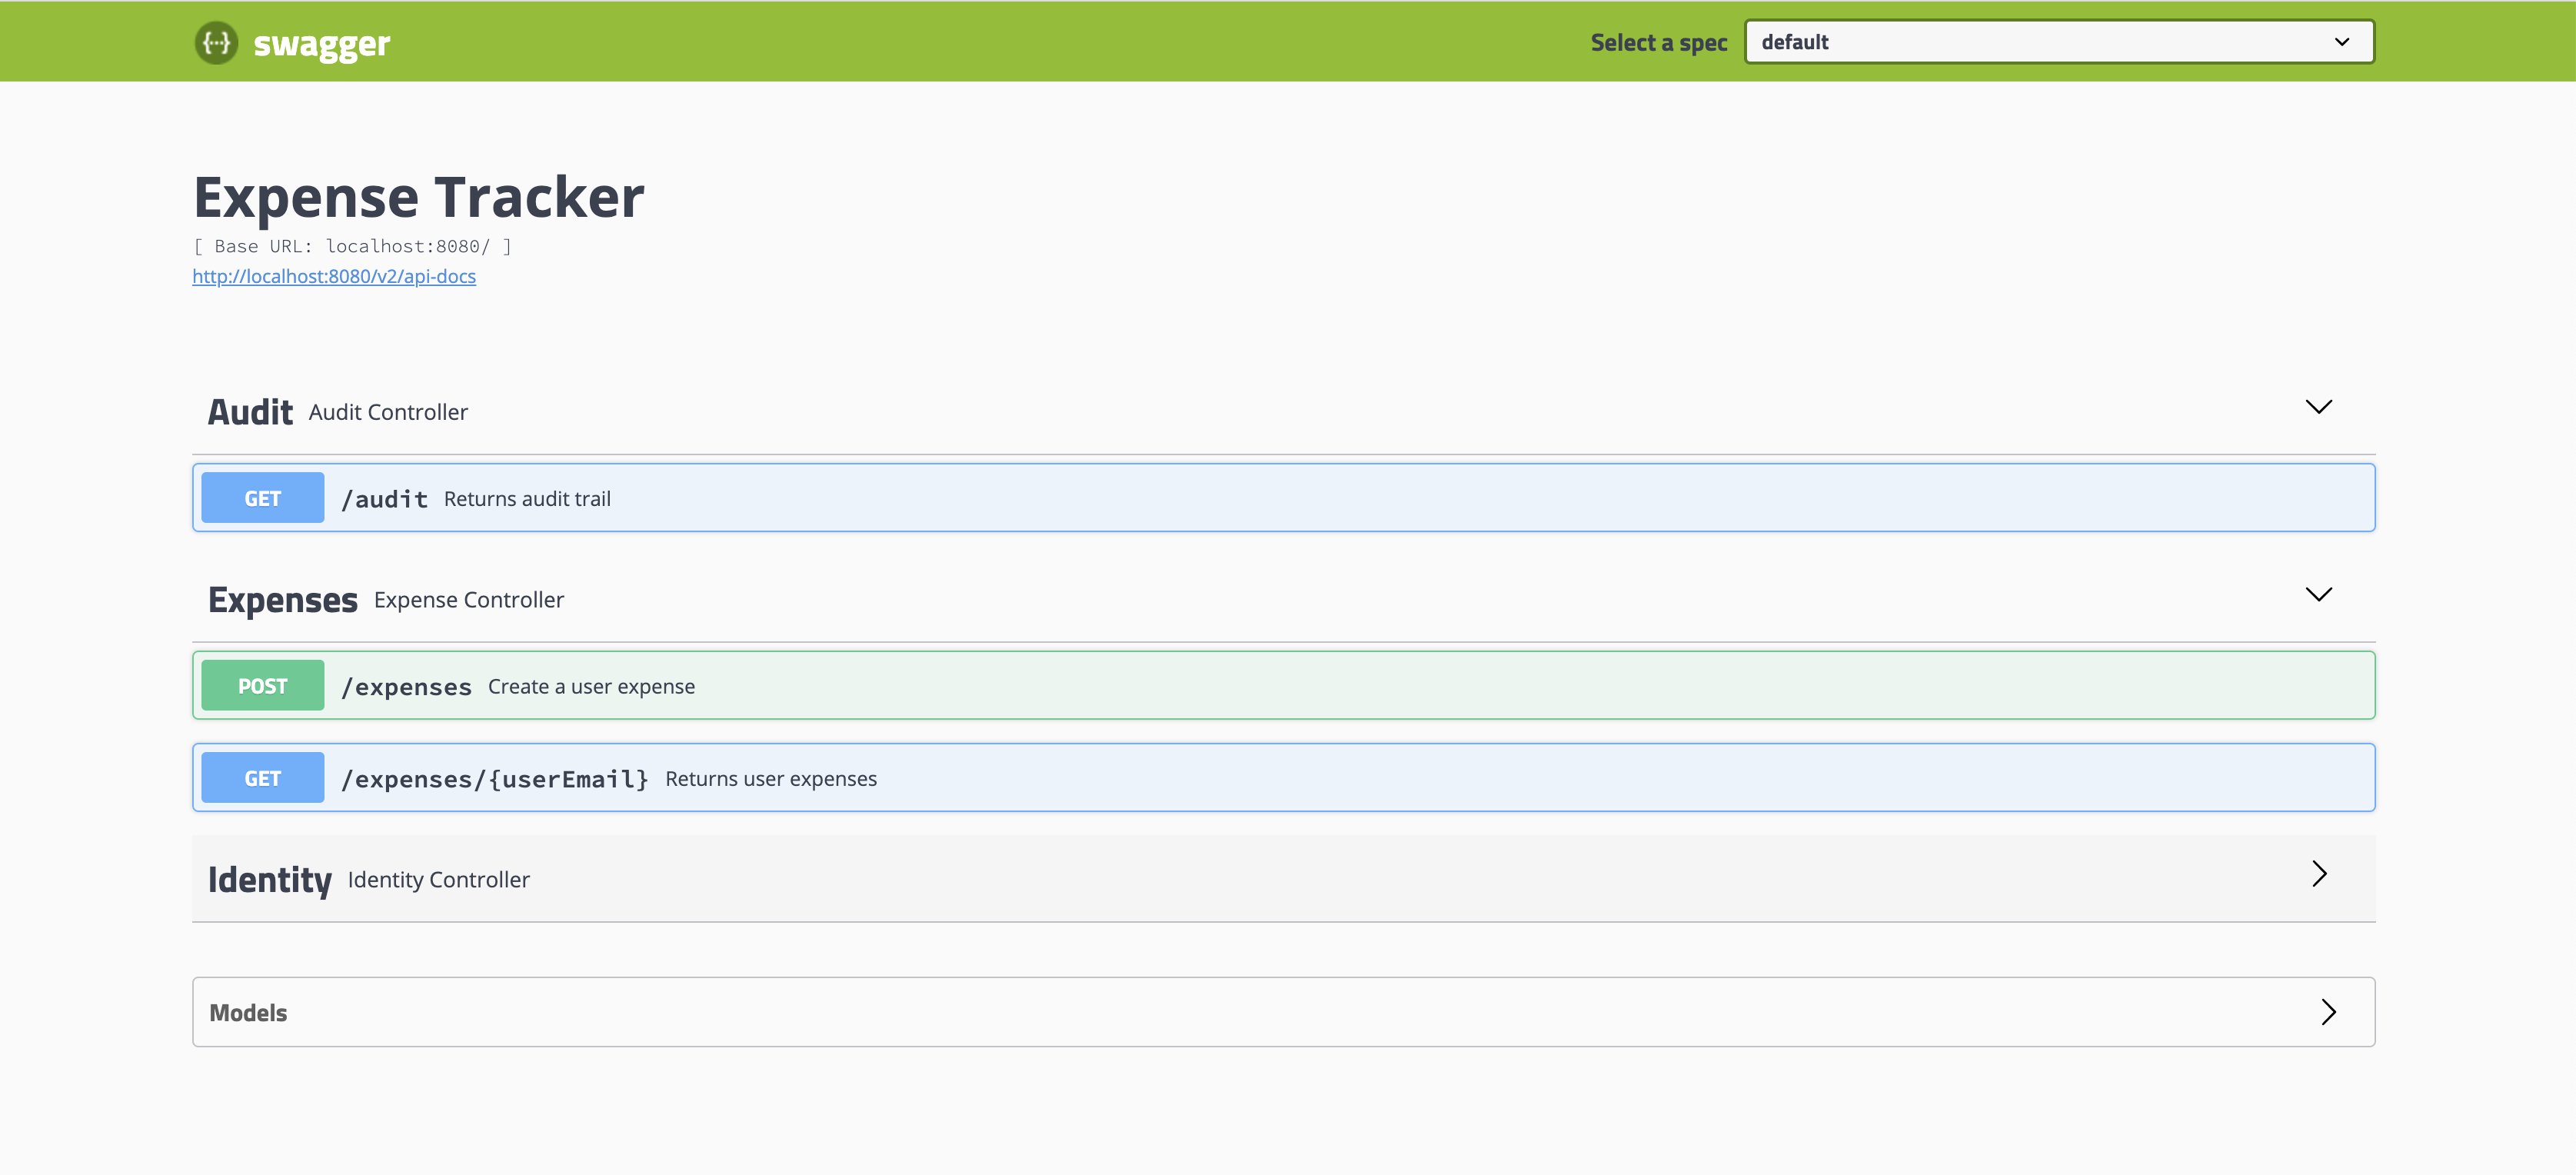Click 'Returns user expenses' operation summary
The height and width of the screenshot is (1175, 2576).
click(x=770, y=779)
